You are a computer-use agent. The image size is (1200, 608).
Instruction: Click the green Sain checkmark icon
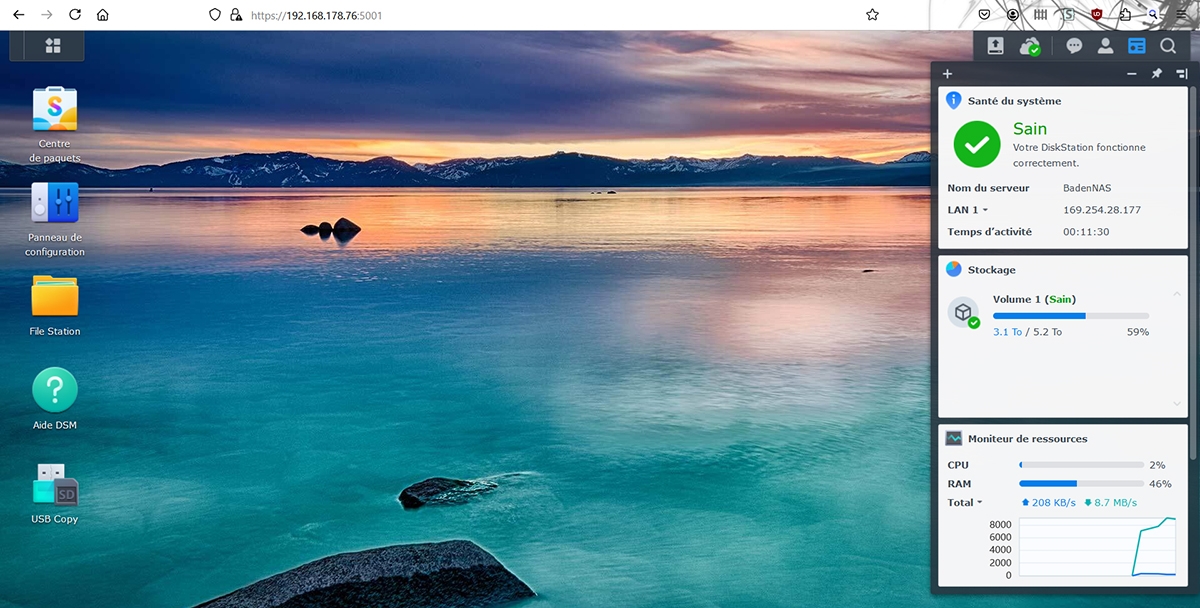coord(977,145)
